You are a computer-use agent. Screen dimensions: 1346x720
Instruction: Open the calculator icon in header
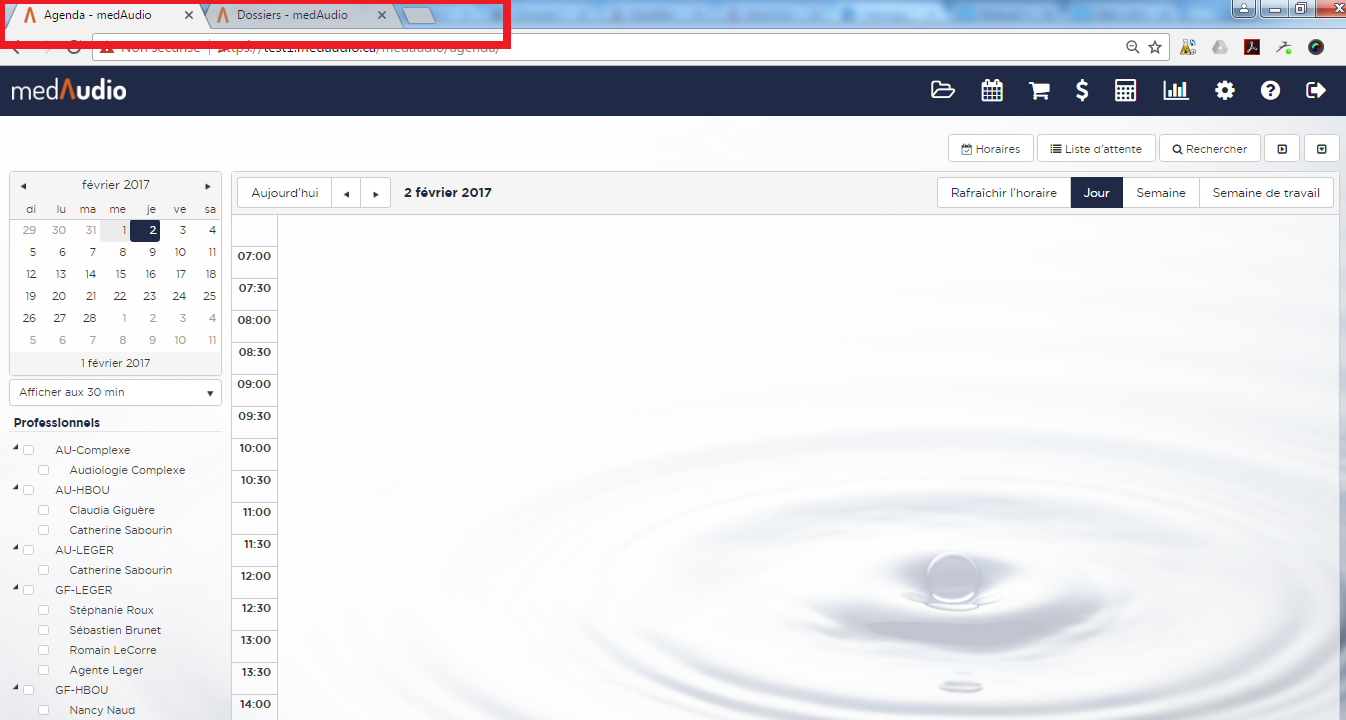click(1126, 90)
